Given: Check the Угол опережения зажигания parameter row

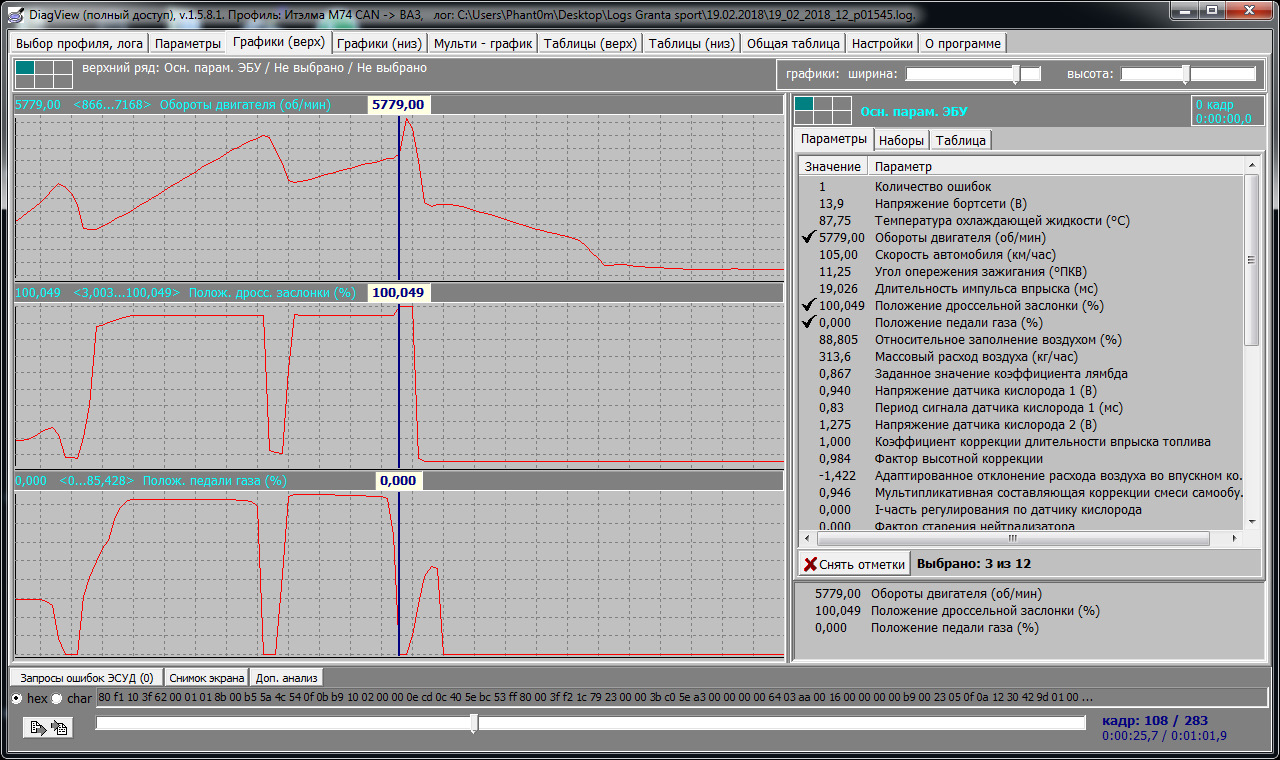Looking at the screenshot, I should pos(1021,272).
